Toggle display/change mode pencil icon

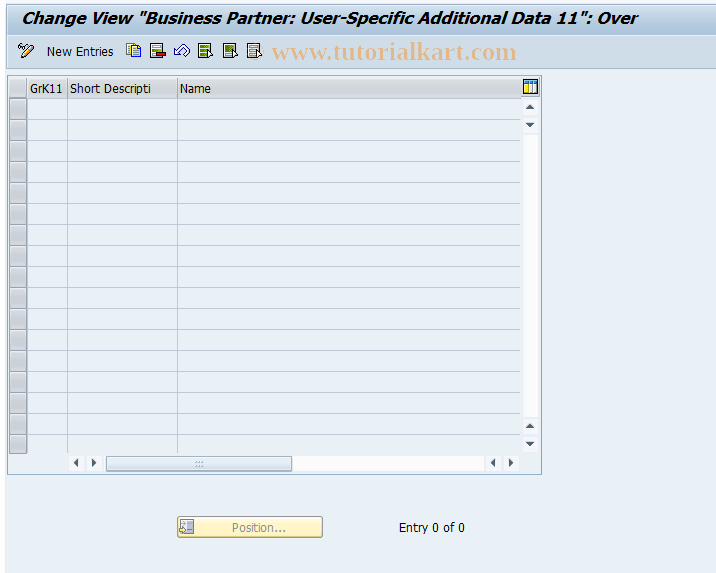(26, 51)
